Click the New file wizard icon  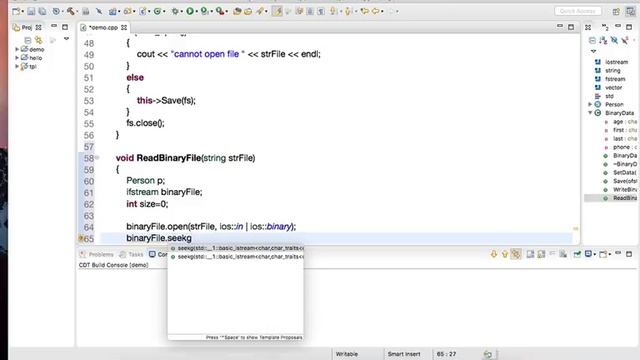coord(16,11)
